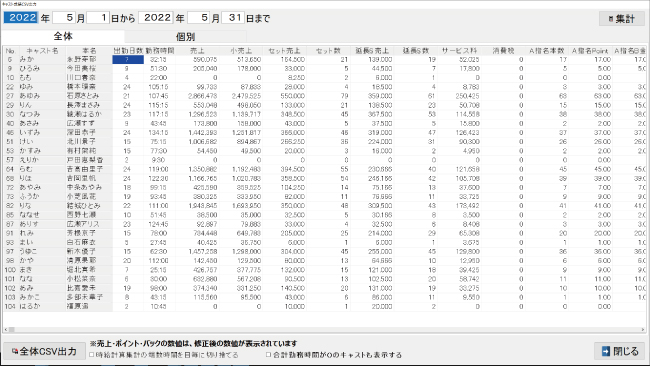The image size is (650, 366).
Task: Enable the 時給計算集計 rounding checkbox
Action: (92, 355)
